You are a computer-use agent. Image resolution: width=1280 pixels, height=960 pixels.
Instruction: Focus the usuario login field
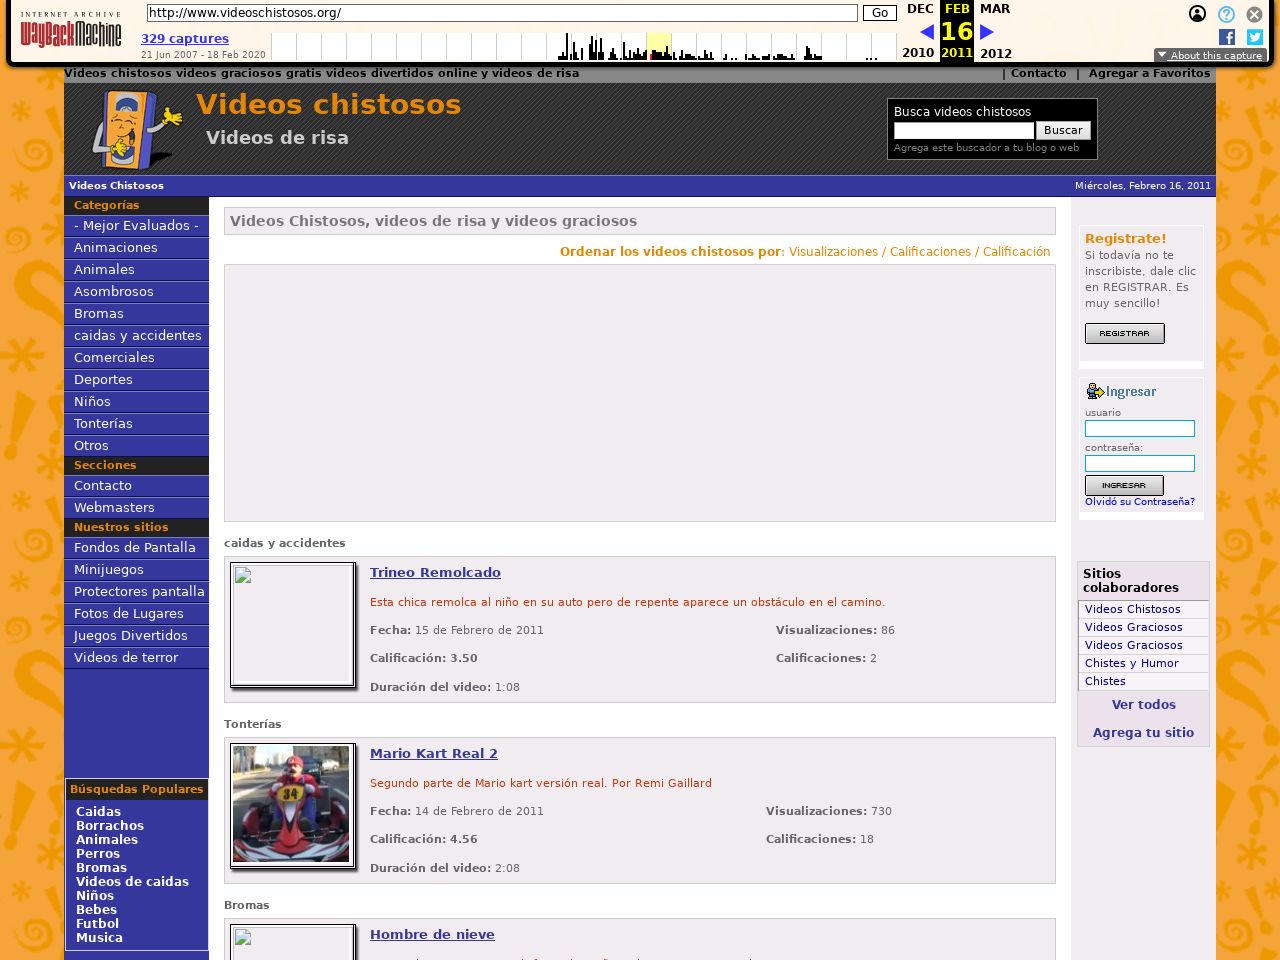pos(1139,429)
